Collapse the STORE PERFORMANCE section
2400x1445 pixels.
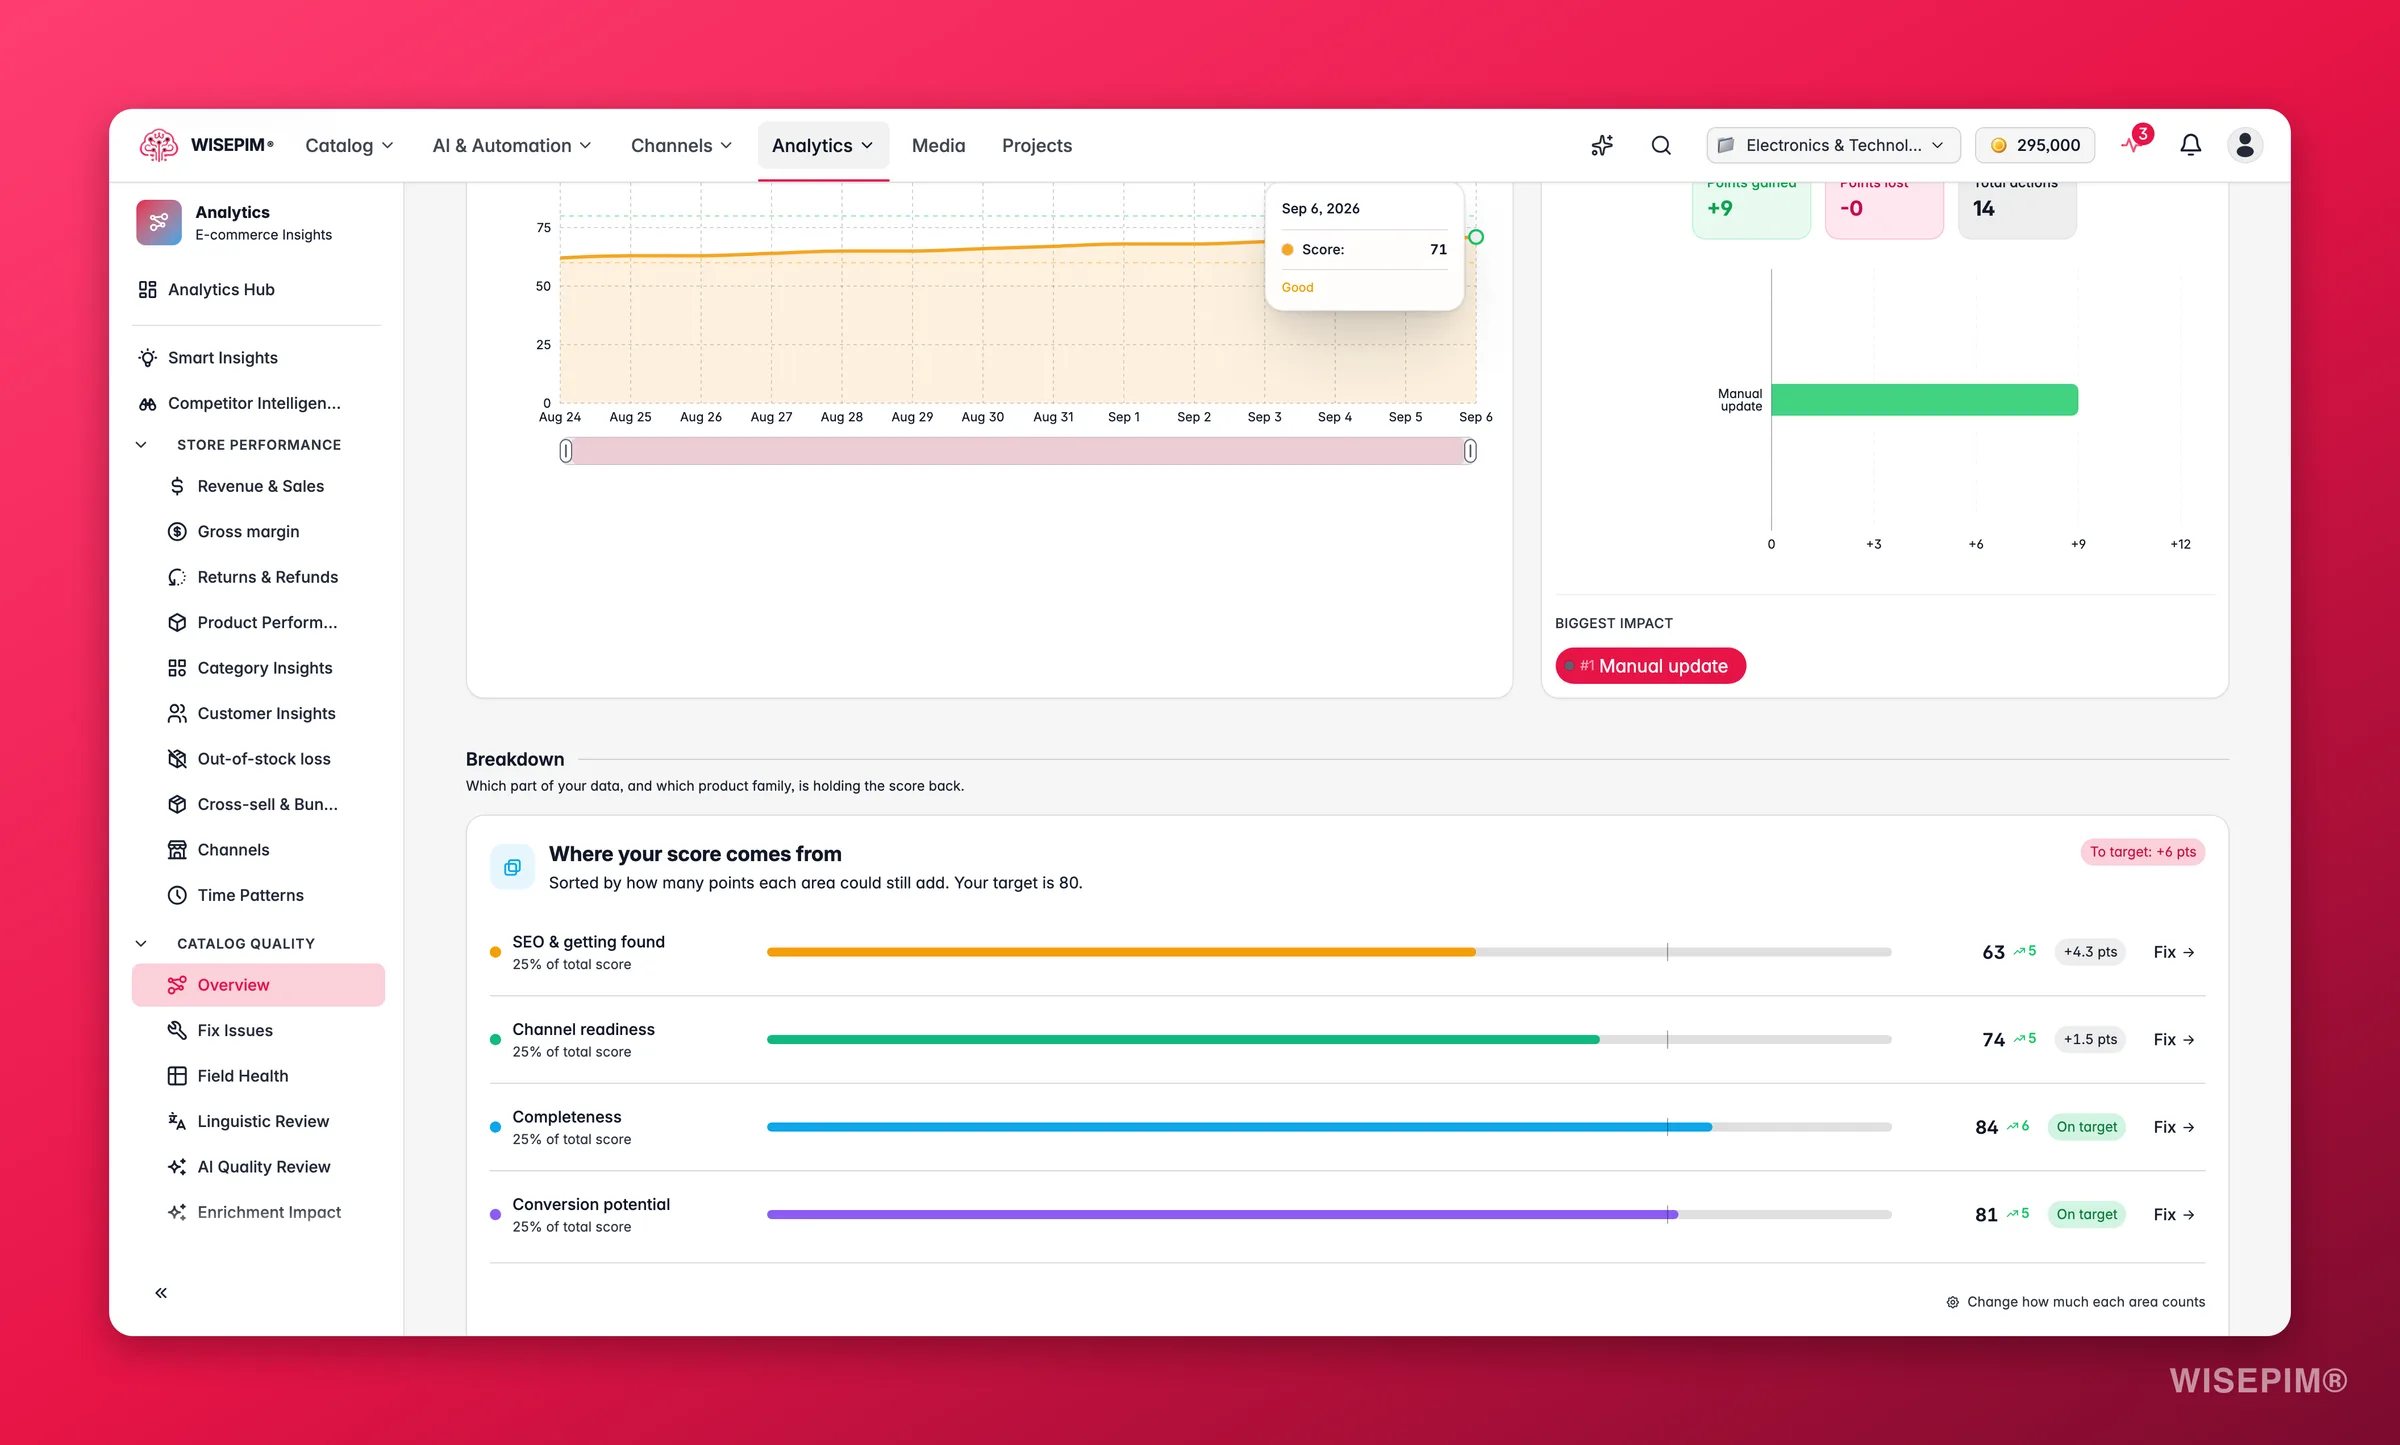point(141,445)
